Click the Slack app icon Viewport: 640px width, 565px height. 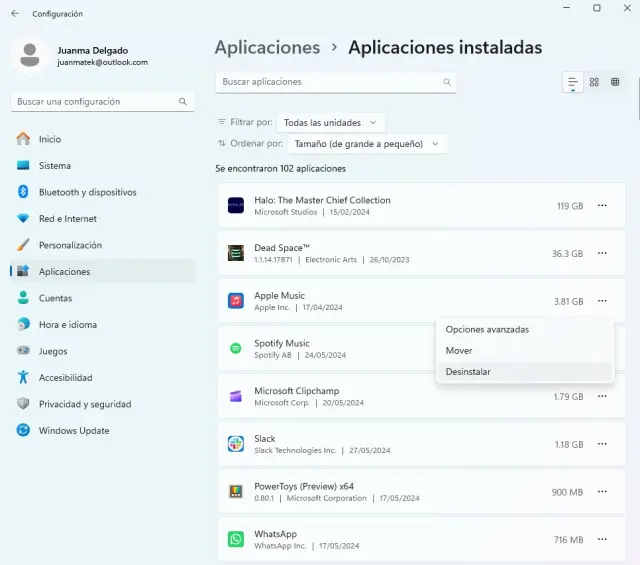click(236, 444)
